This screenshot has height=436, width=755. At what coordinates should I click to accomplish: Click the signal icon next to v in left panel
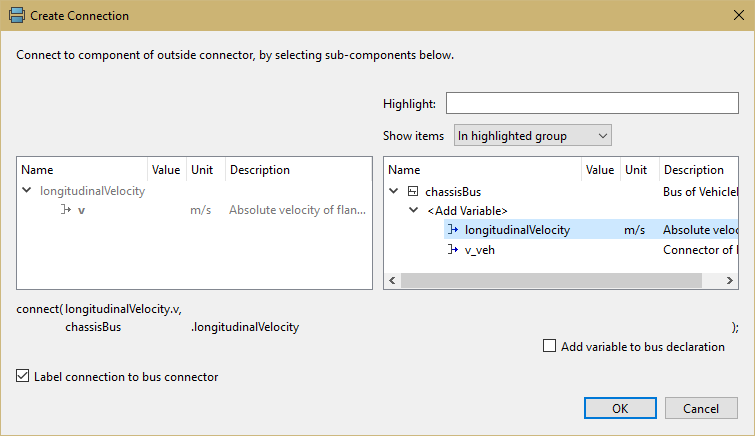(x=66, y=210)
